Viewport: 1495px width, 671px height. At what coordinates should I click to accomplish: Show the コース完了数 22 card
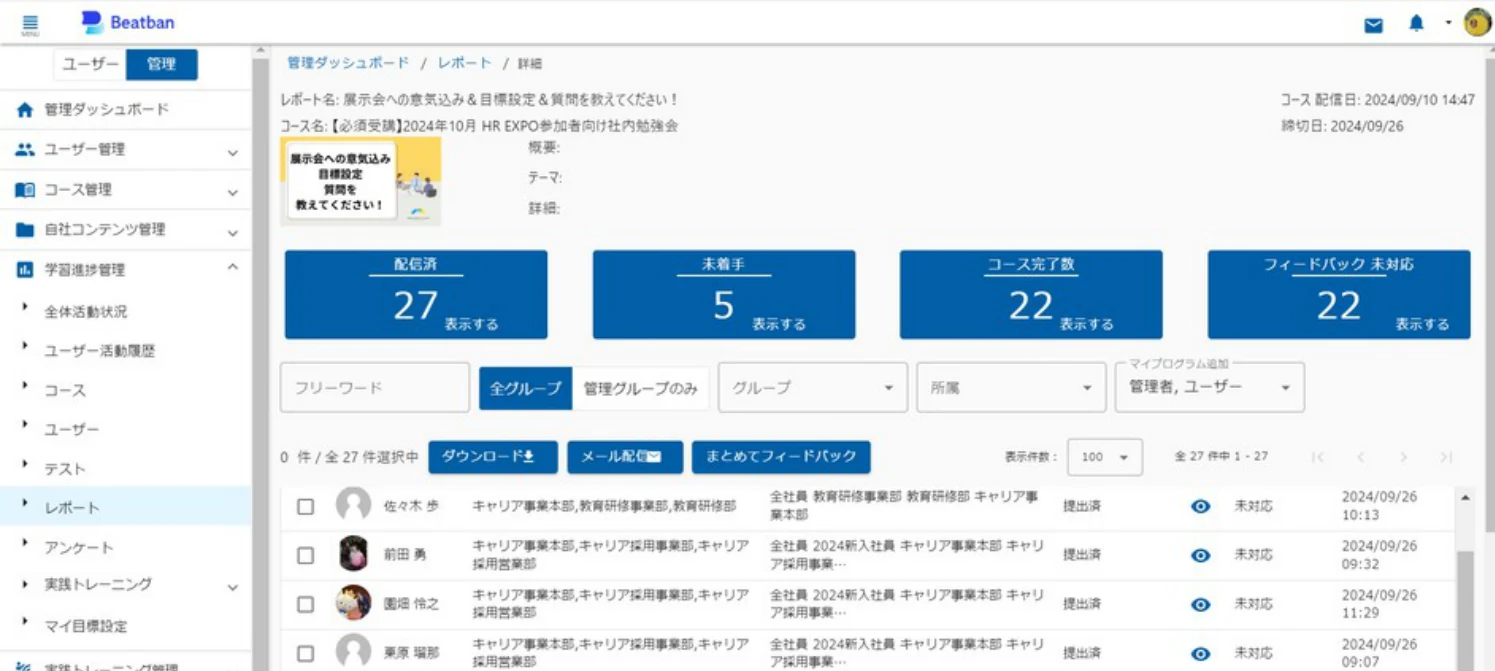pyautogui.click(x=1031, y=294)
